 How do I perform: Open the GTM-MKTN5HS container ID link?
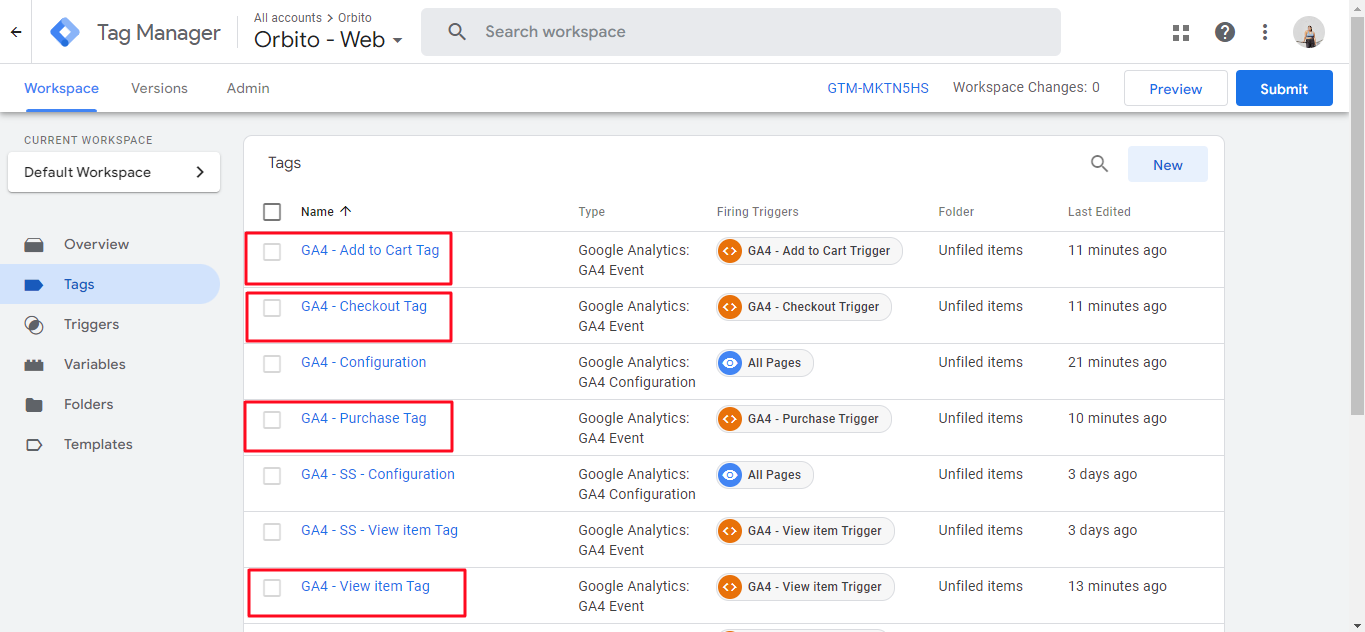[878, 88]
